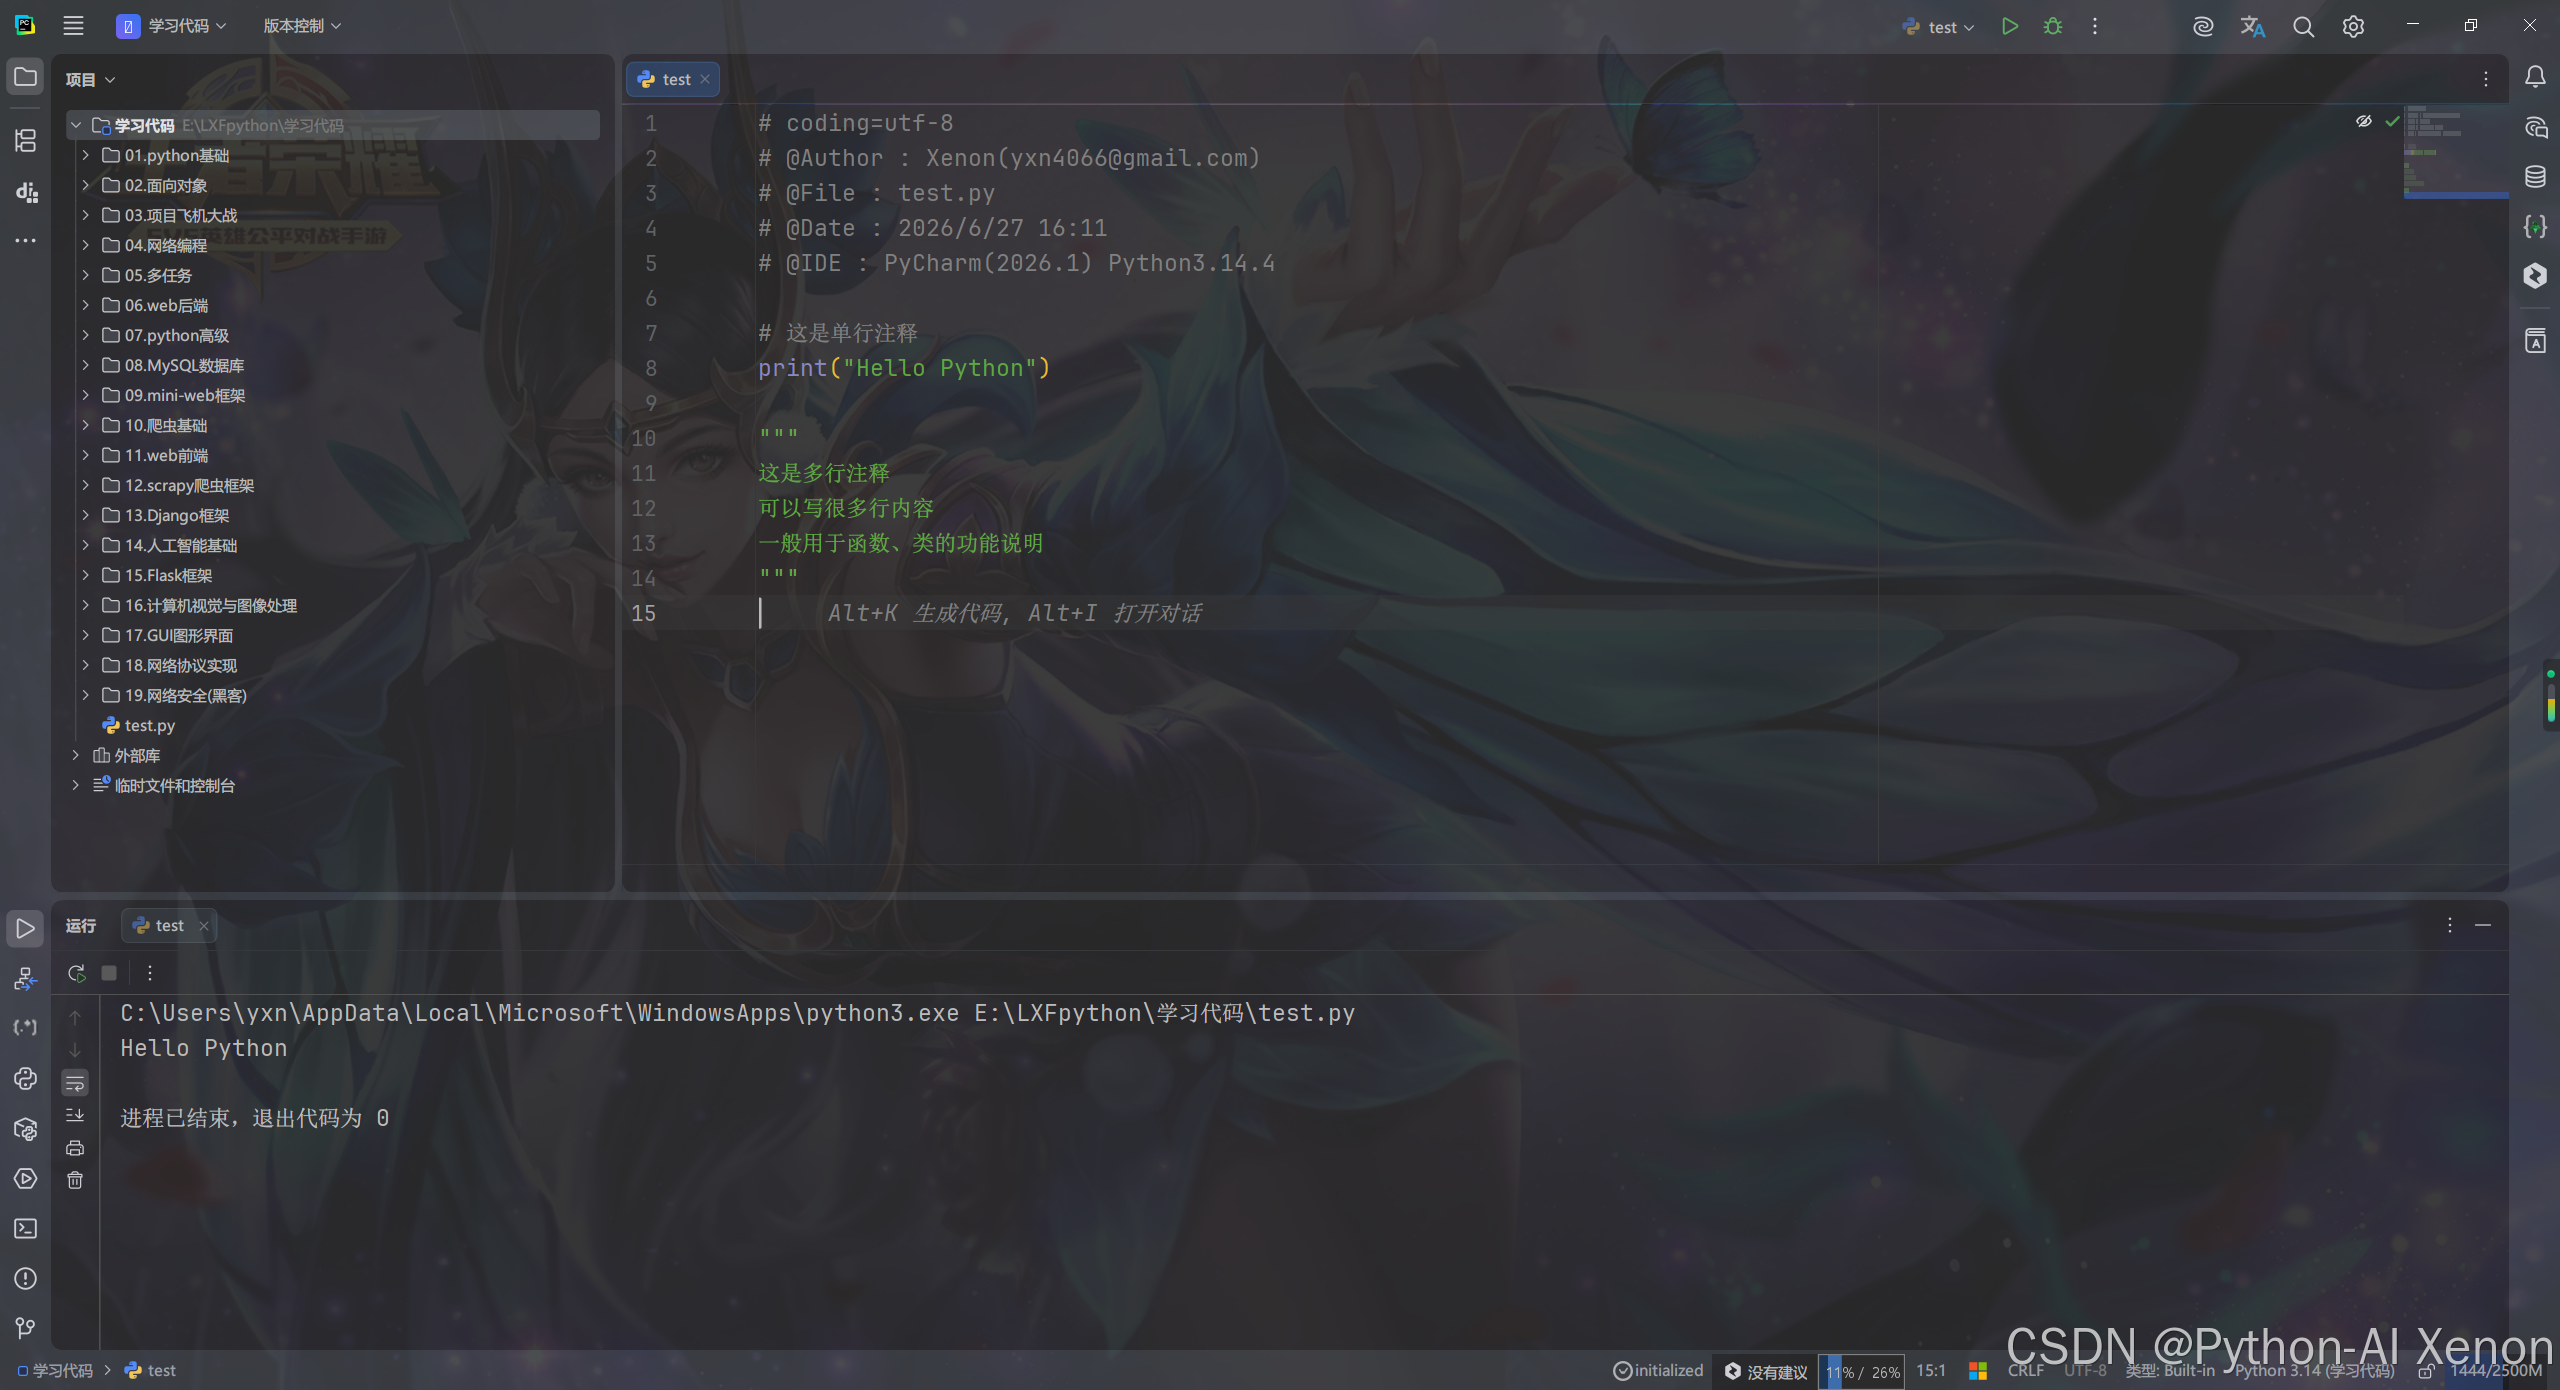Open the Problems tool window
2560x1390 pixels.
[26, 1279]
